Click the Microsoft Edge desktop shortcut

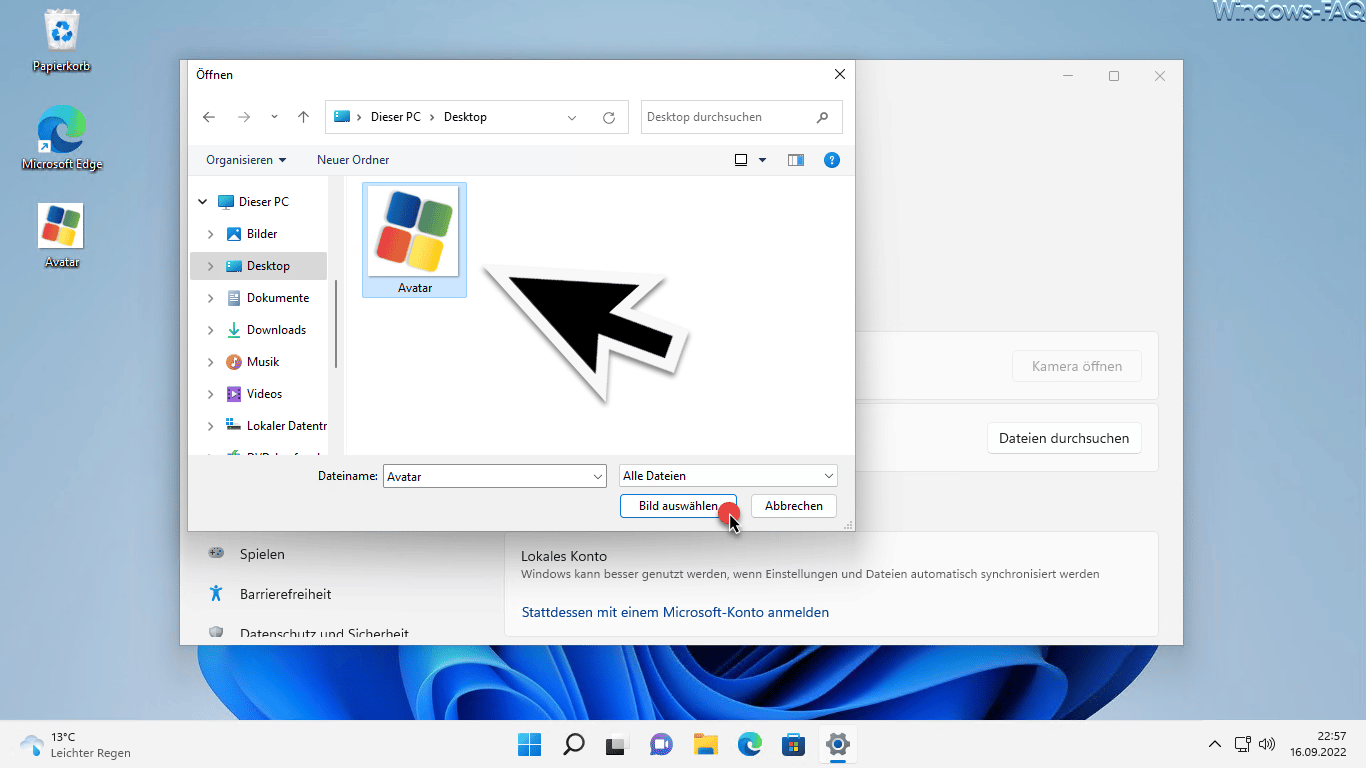tap(62, 140)
